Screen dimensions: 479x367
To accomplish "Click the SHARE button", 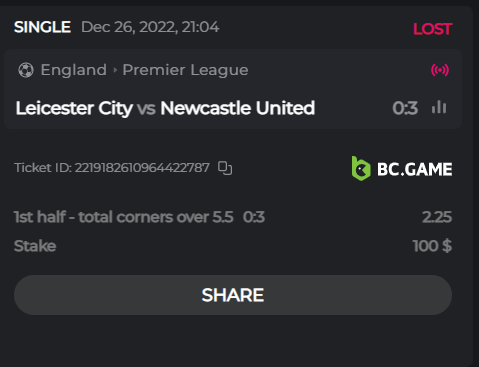I will click(233, 295).
